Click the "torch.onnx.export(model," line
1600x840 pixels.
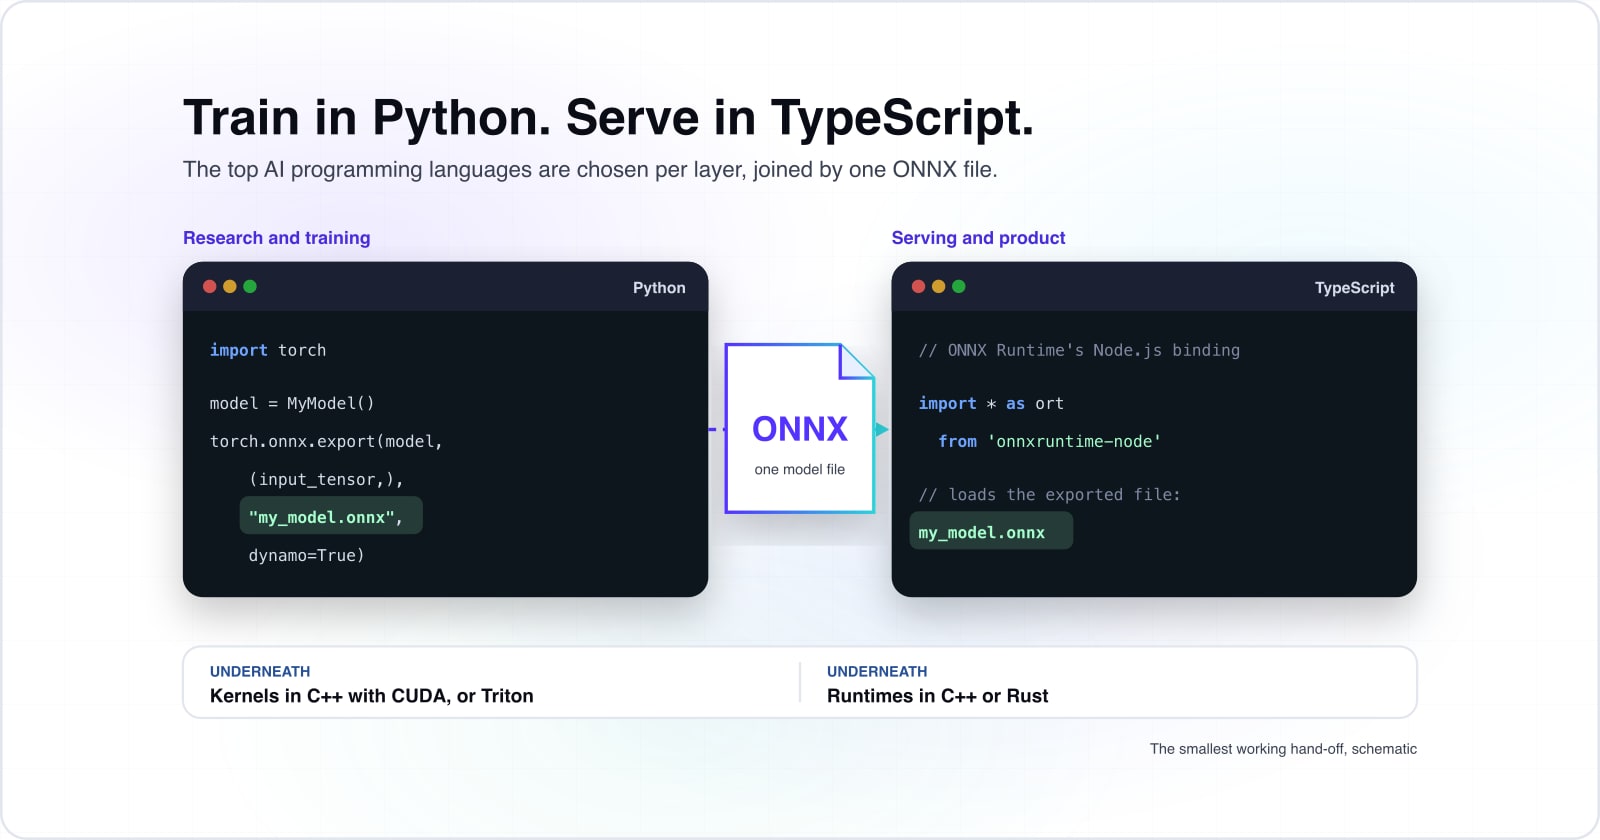coord(326,441)
